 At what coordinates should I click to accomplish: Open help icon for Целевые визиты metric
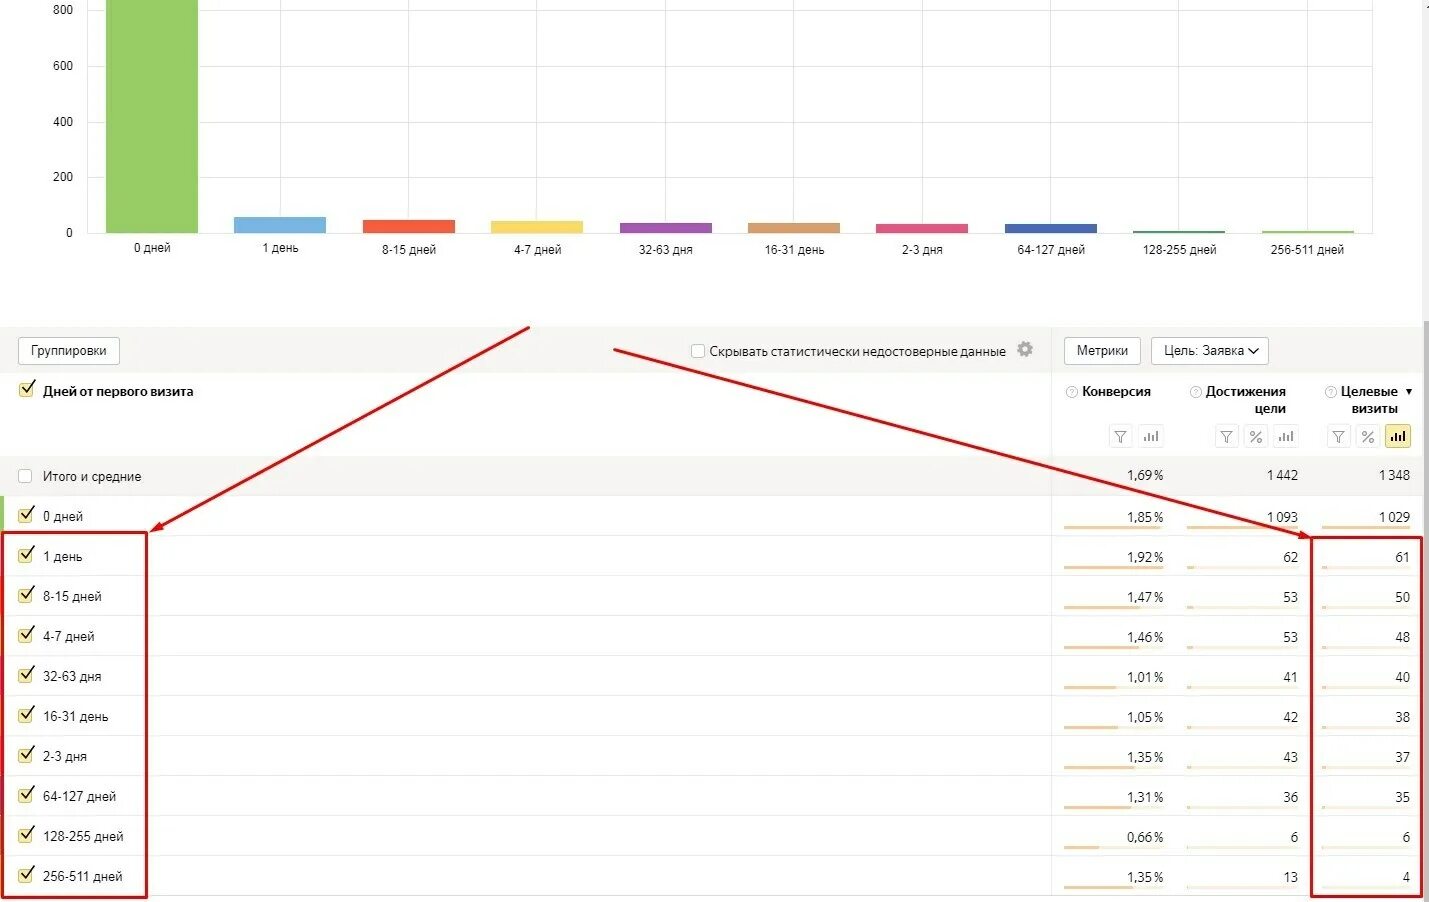coord(1330,392)
